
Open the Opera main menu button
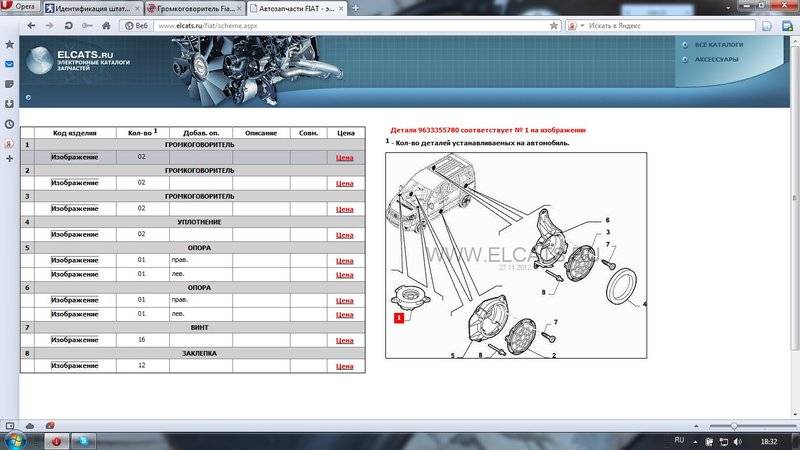pos(20,6)
